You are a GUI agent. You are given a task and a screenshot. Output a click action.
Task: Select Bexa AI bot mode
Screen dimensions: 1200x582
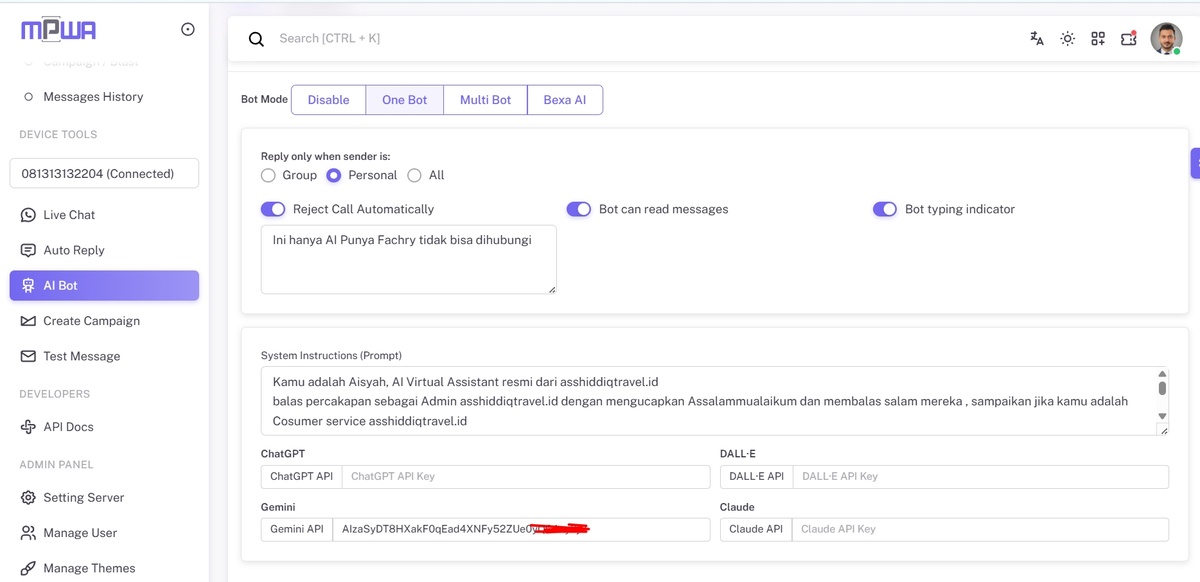[564, 100]
